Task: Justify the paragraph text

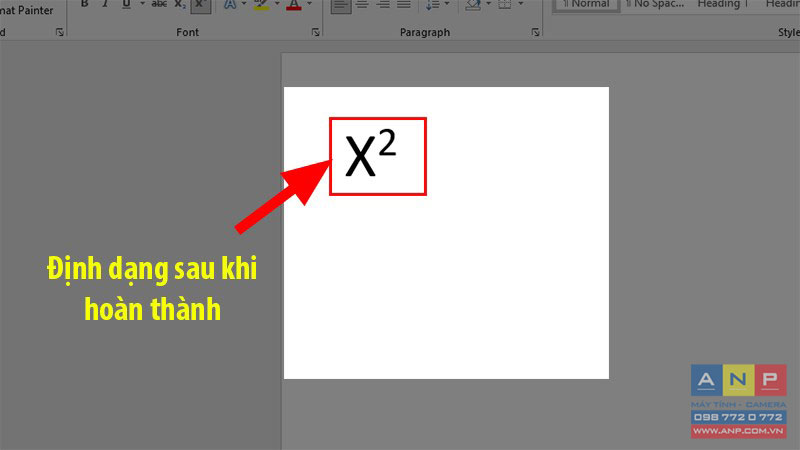Action: (404, 4)
